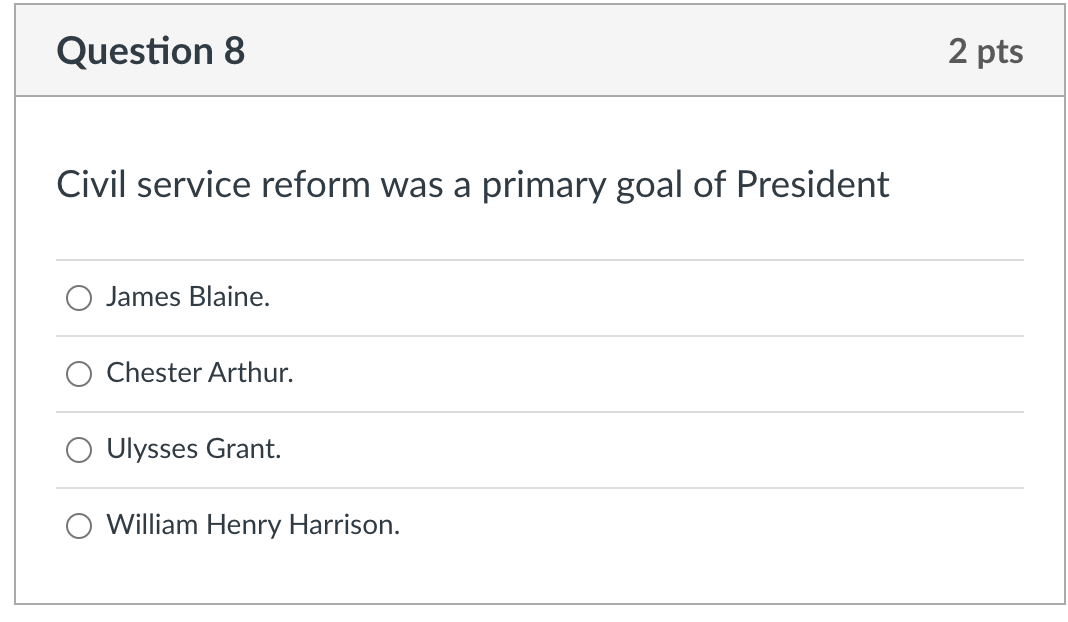Screen dimensions: 1068x622
Task: Mark the William Henry Harrison radio button
Action: (x=79, y=525)
